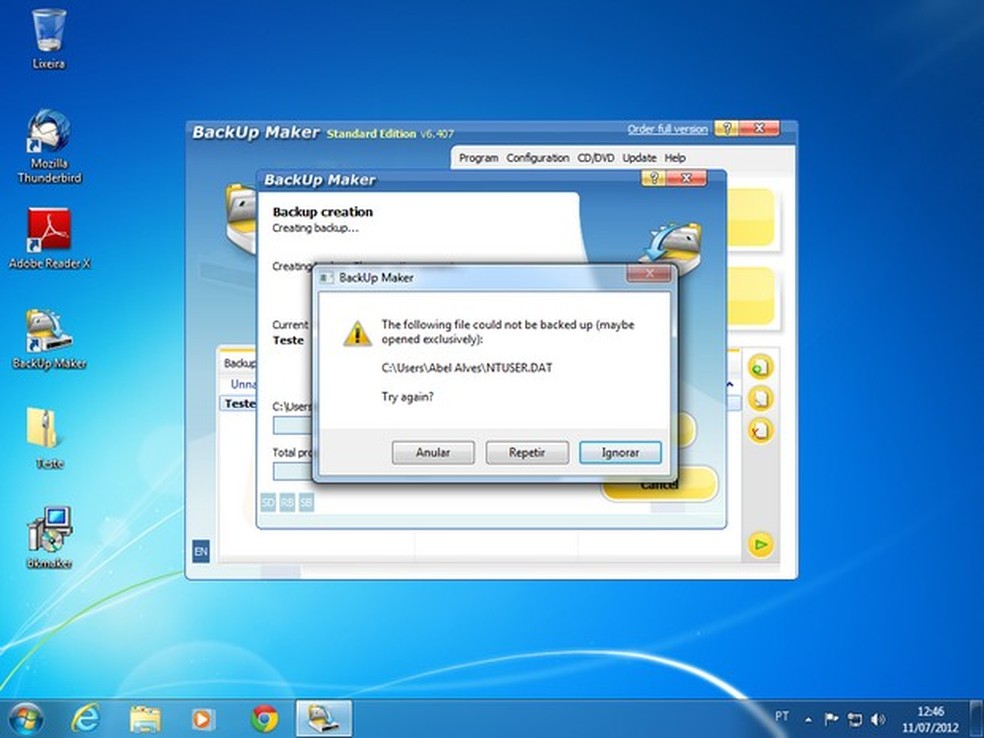The height and width of the screenshot is (738, 984).
Task: Open Windows Media Player from taskbar
Action: point(203,719)
